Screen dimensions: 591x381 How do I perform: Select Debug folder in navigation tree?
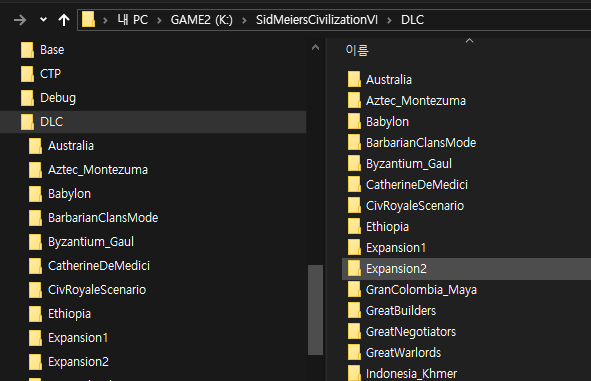click(x=58, y=98)
